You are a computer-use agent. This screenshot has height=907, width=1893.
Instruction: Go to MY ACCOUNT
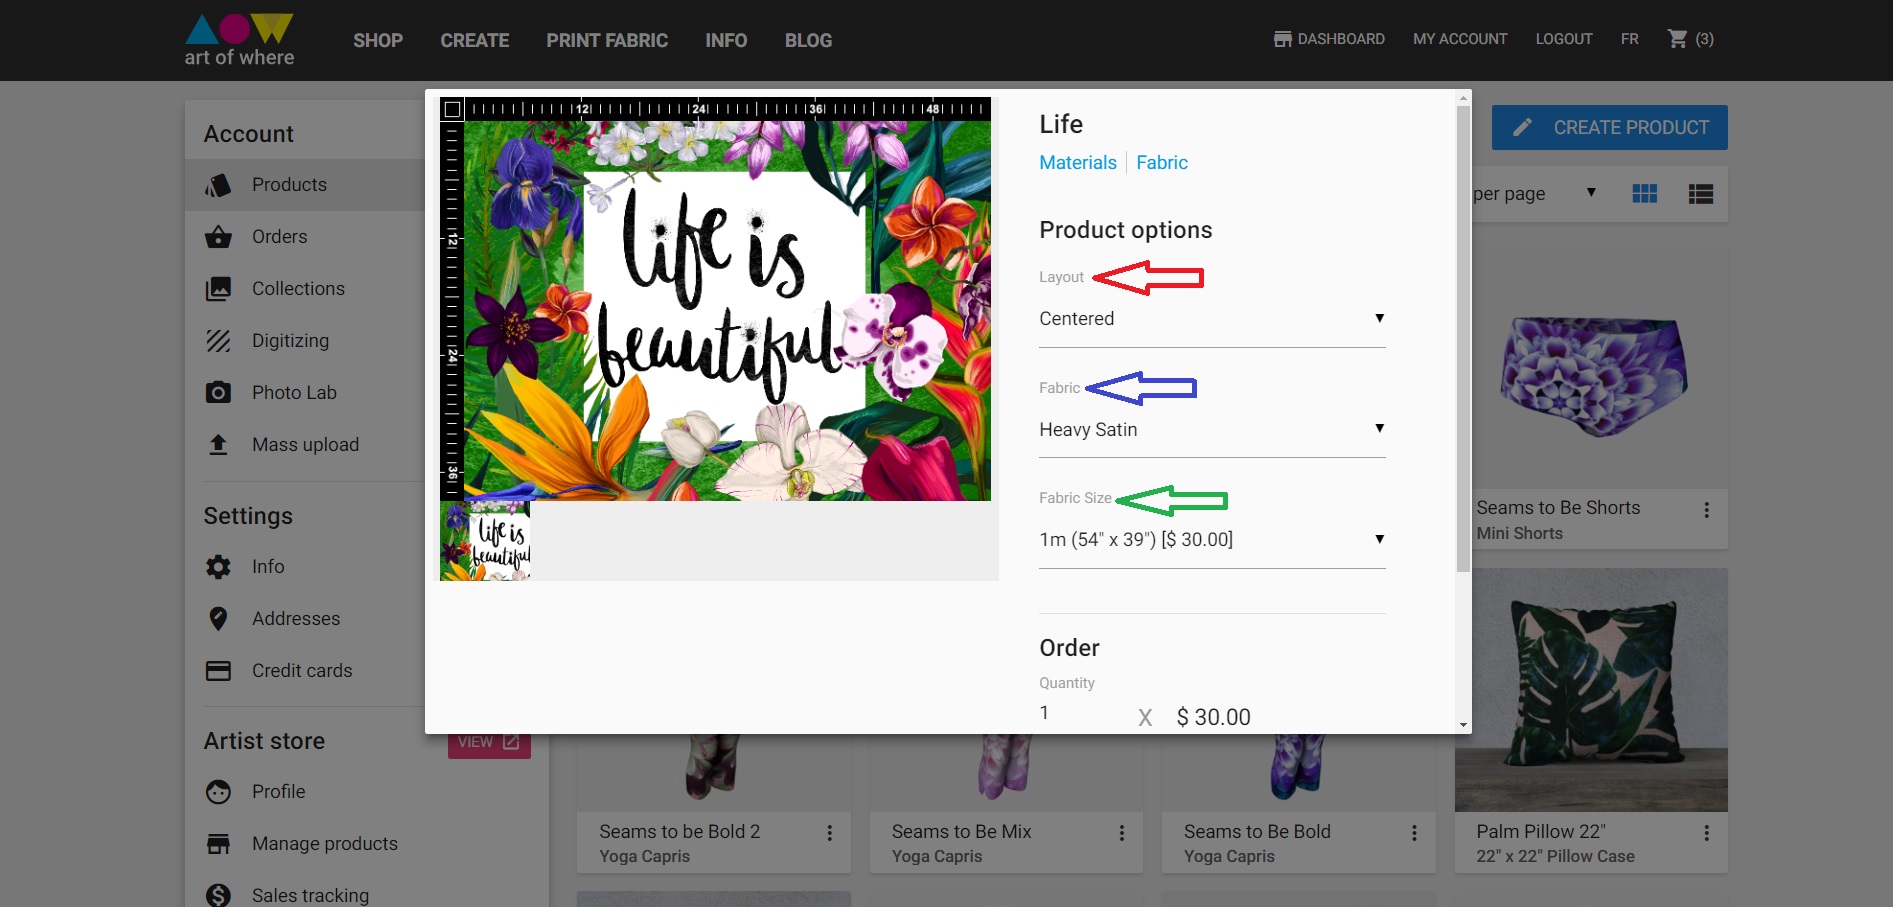pyautogui.click(x=1460, y=39)
